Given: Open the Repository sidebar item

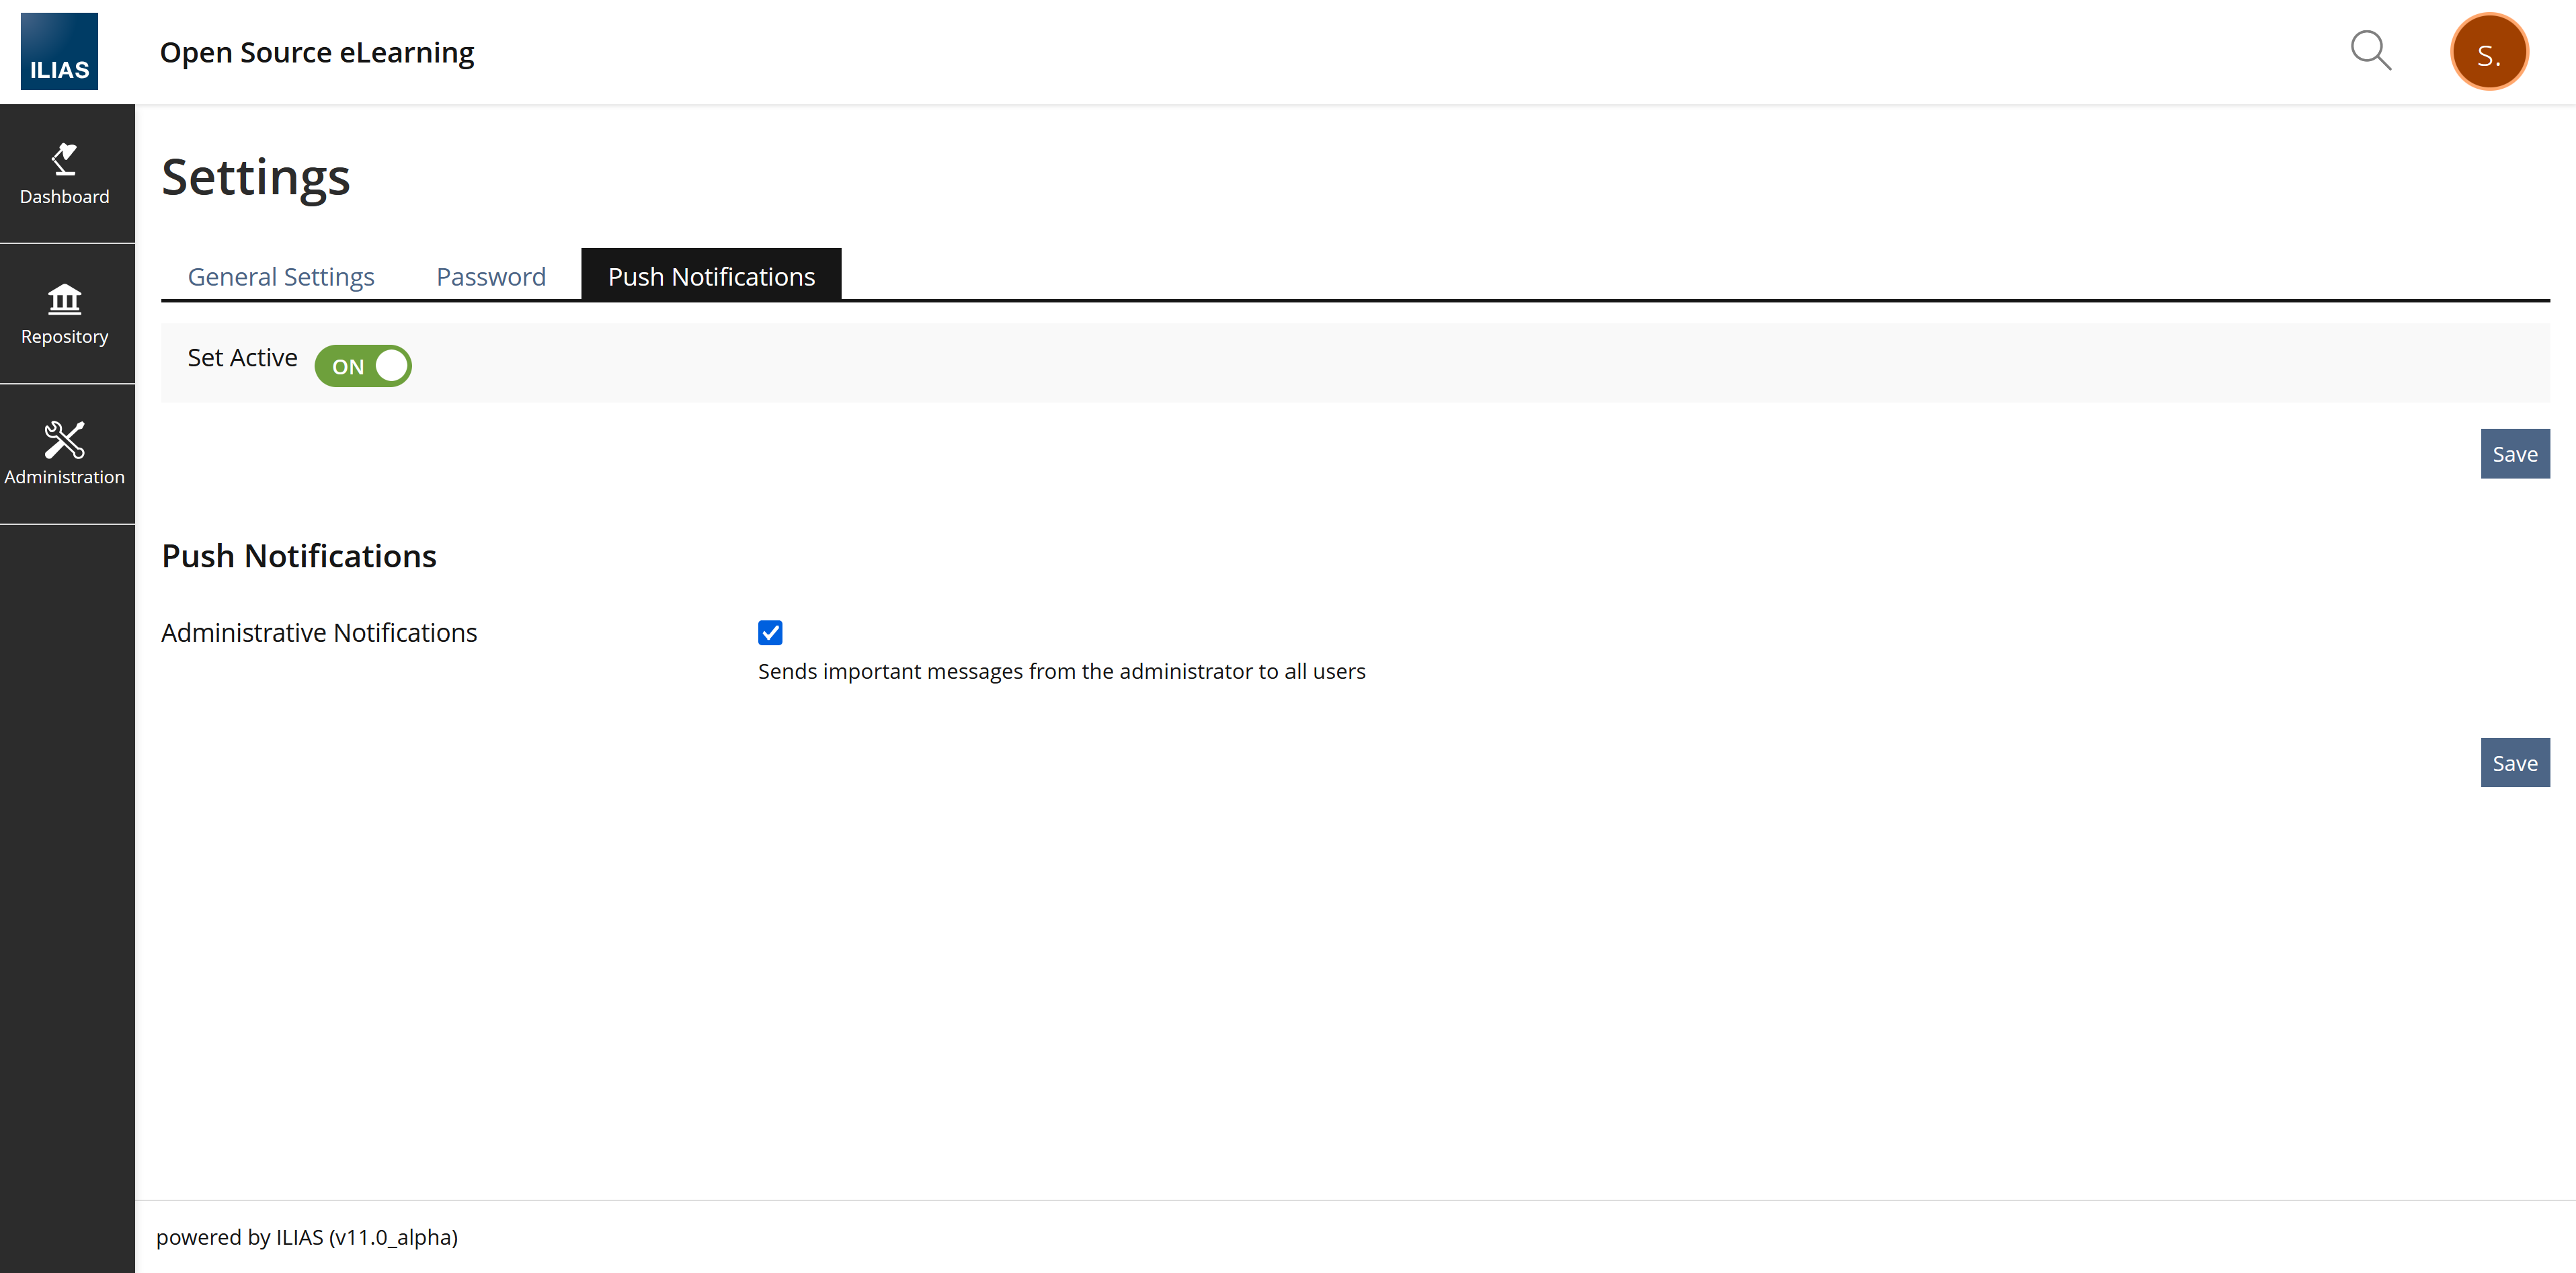Looking at the screenshot, I should 65,314.
